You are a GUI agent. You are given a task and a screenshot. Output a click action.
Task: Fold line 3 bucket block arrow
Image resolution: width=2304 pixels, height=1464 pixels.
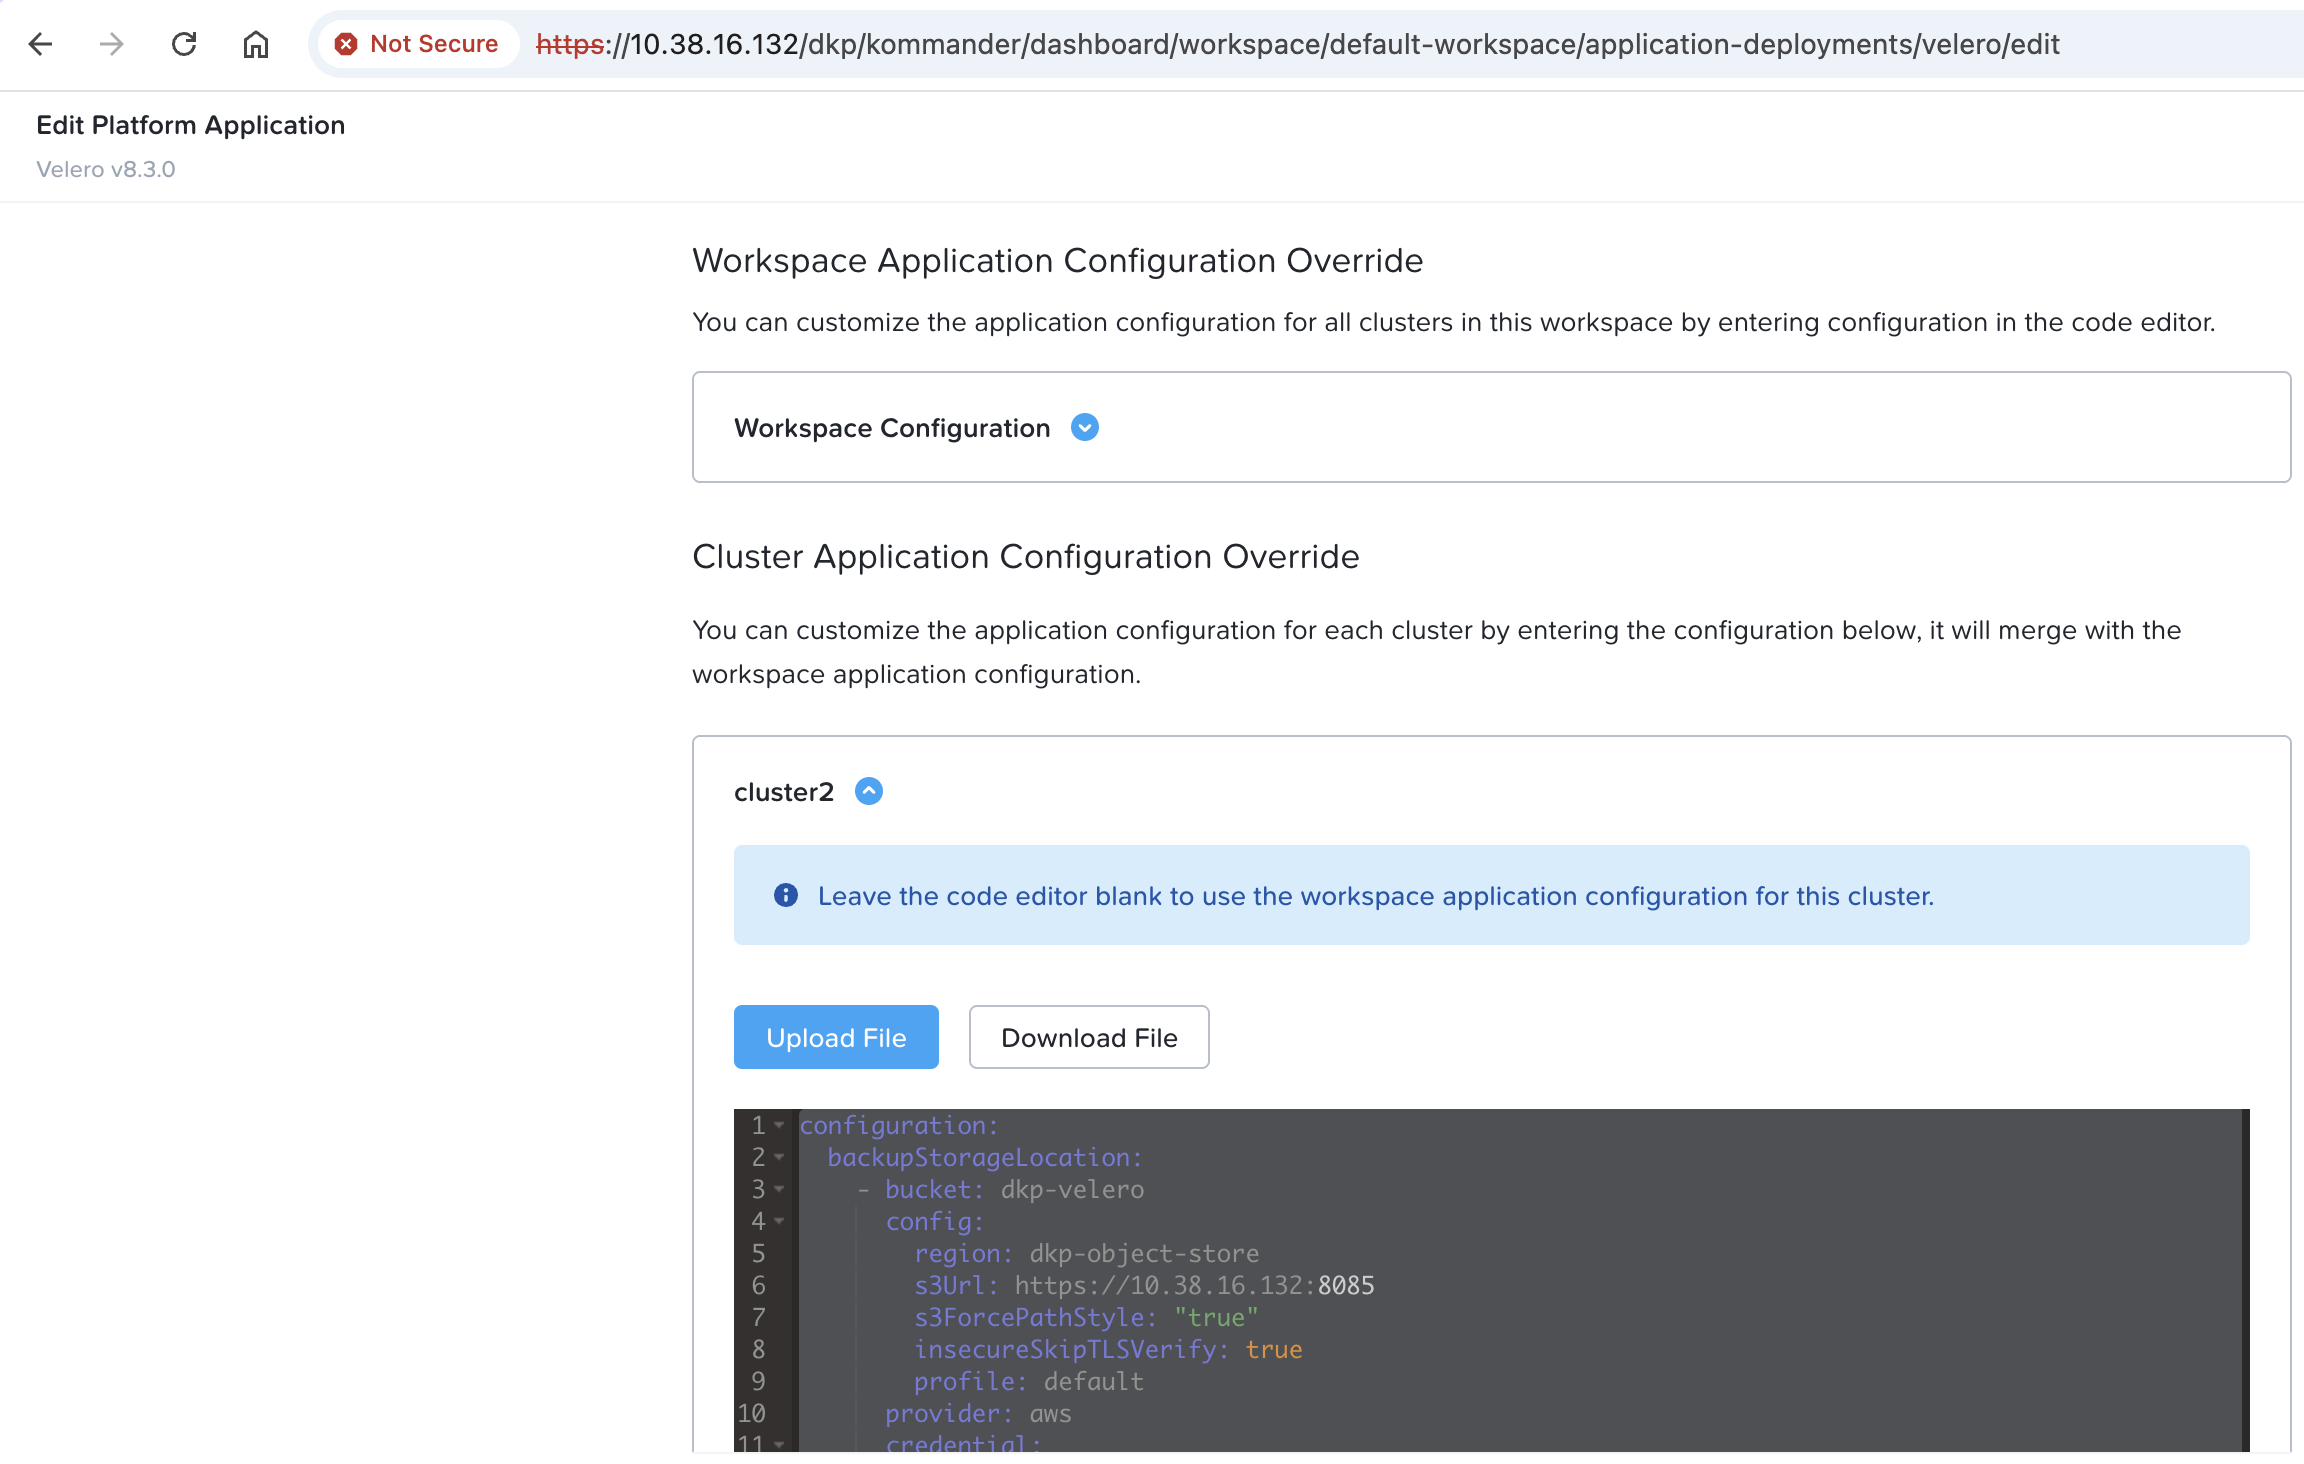[780, 1189]
